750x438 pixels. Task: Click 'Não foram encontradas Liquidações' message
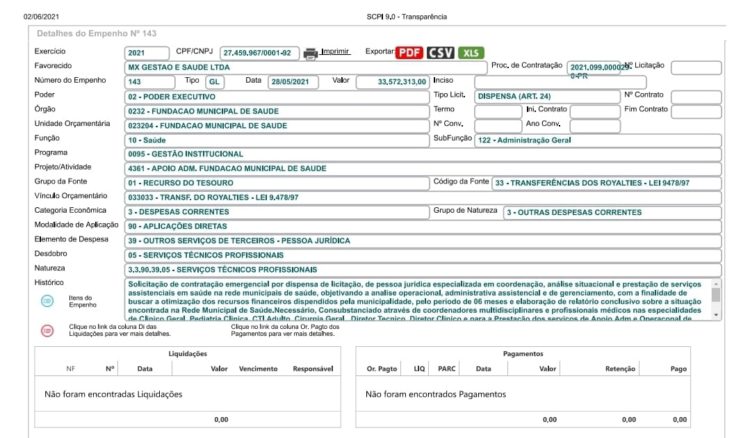tap(113, 394)
